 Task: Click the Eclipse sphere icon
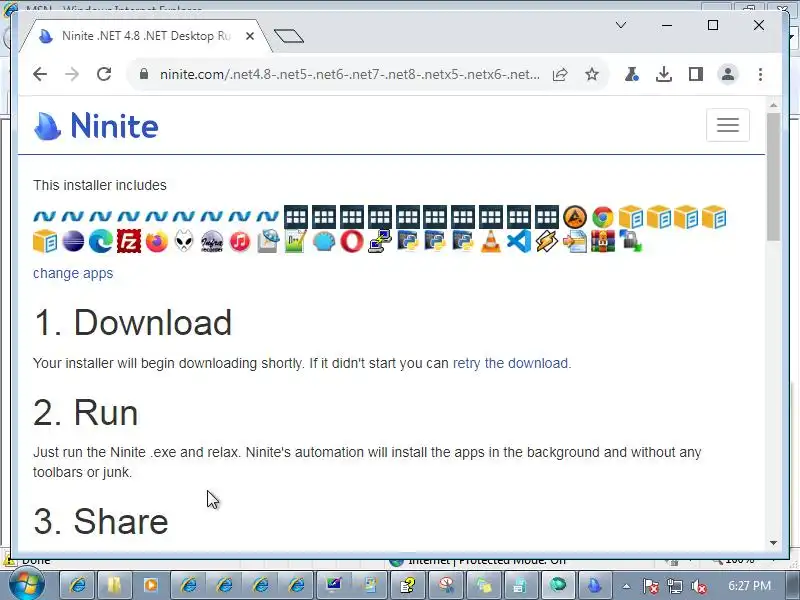coord(73,241)
